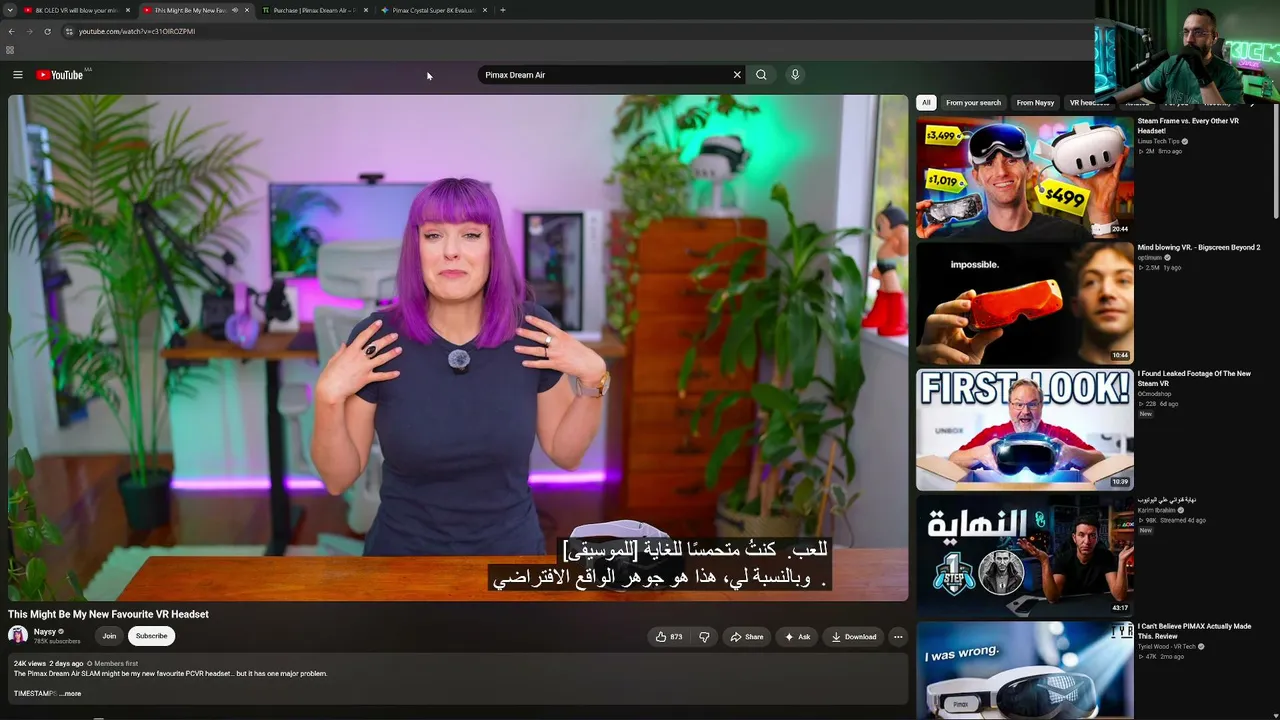
Task: Open 'Mind blowing VR - Bigscreen Beyond 2' thumbnail
Action: [1025, 303]
